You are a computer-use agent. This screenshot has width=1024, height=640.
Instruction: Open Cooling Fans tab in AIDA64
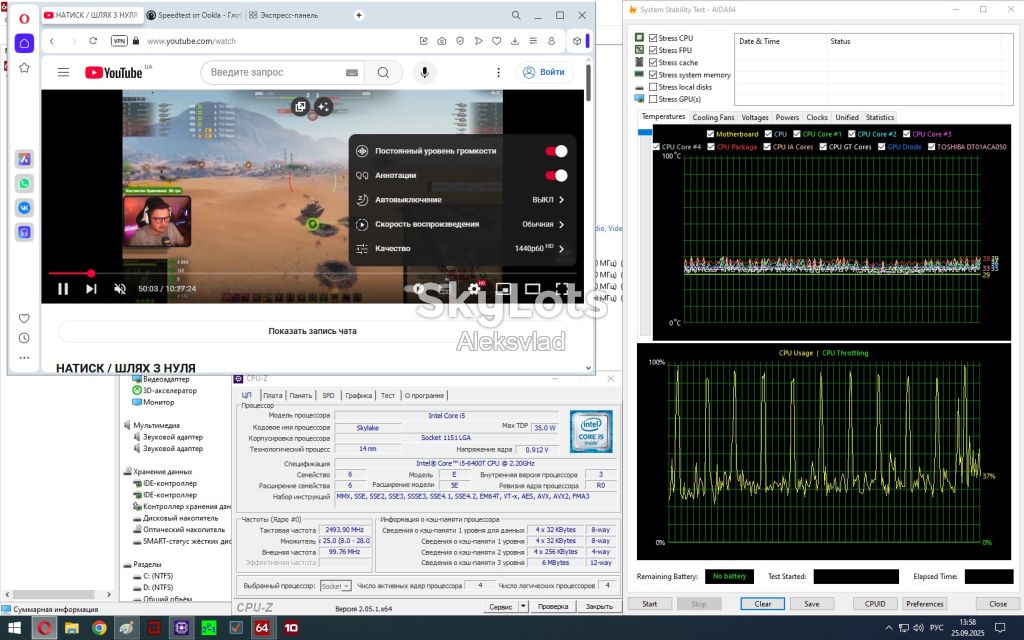[713, 118]
